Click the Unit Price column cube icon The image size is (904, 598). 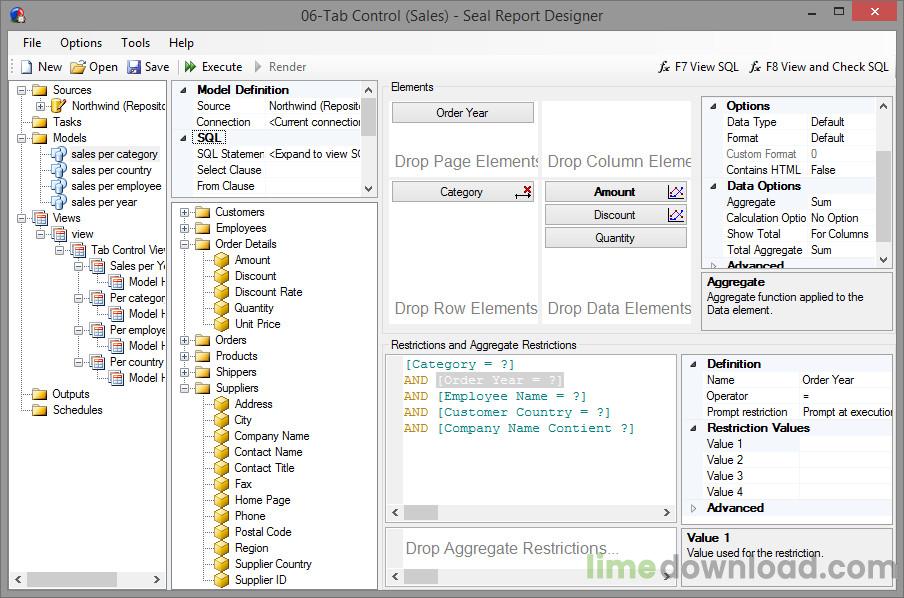[221, 324]
